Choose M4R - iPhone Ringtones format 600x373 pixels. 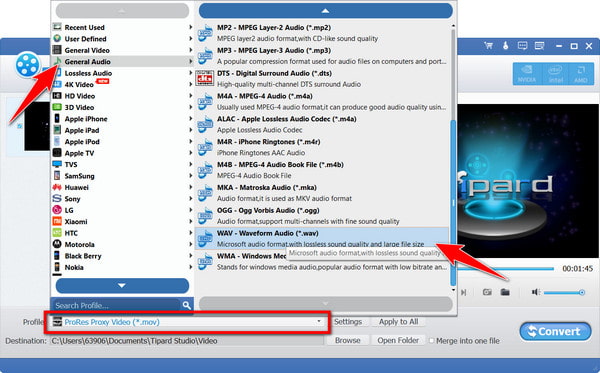pos(322,147)
